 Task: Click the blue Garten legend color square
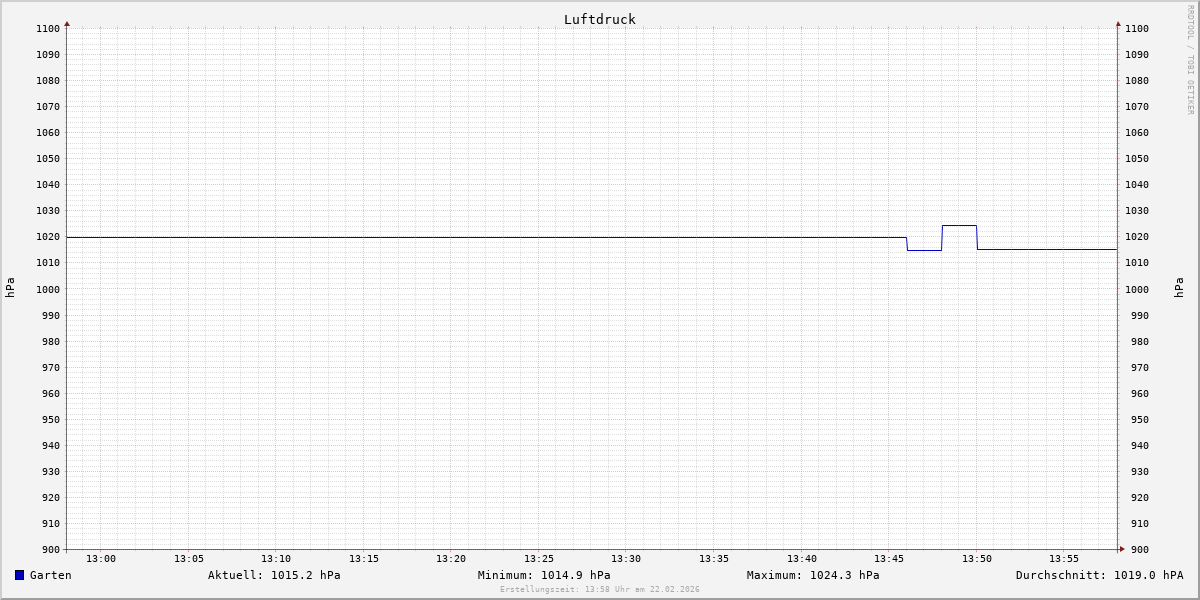pos(19,575)
